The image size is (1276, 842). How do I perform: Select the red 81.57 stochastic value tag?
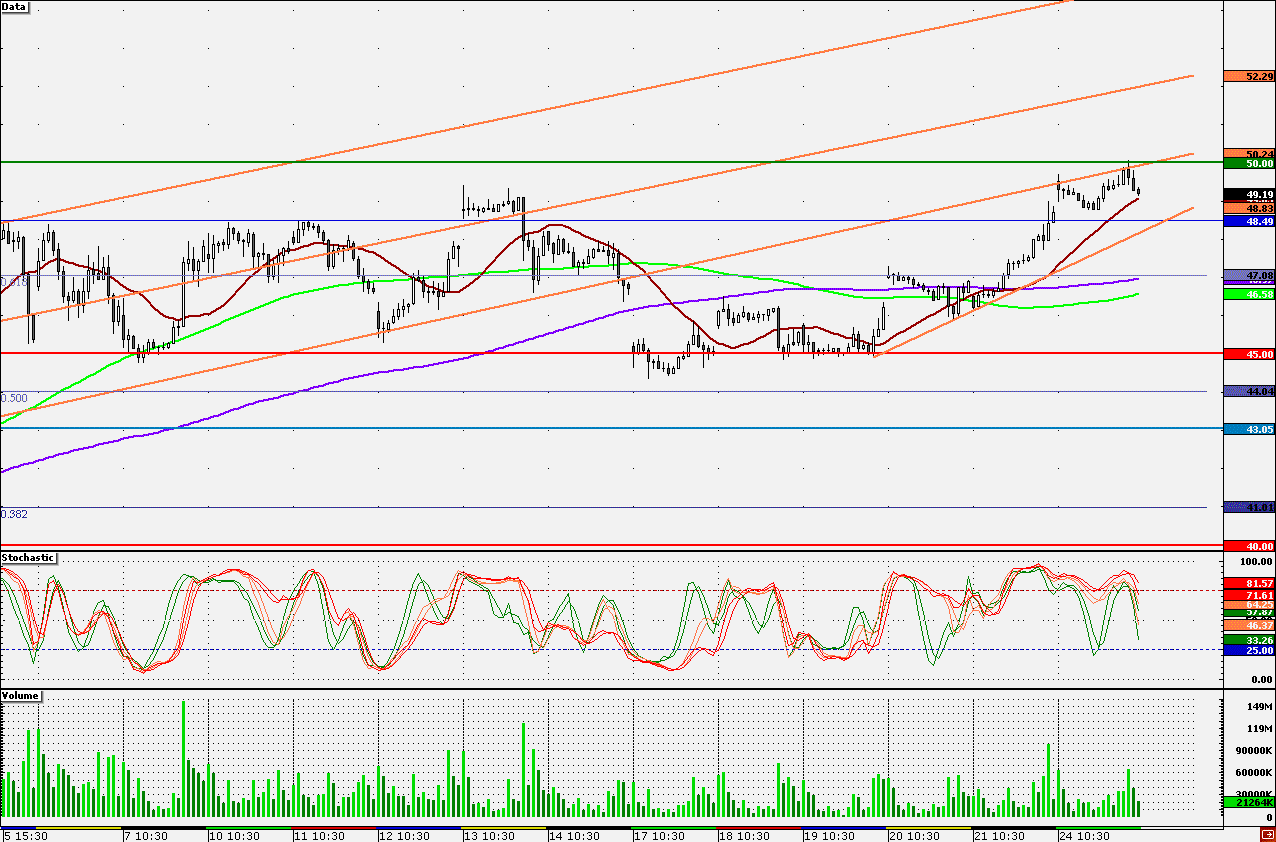tap(1249, 583)
